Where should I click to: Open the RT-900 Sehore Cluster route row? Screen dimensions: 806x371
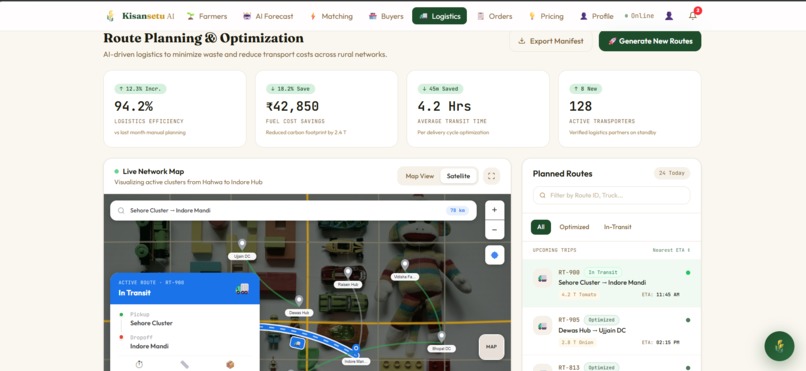[612, 283]
